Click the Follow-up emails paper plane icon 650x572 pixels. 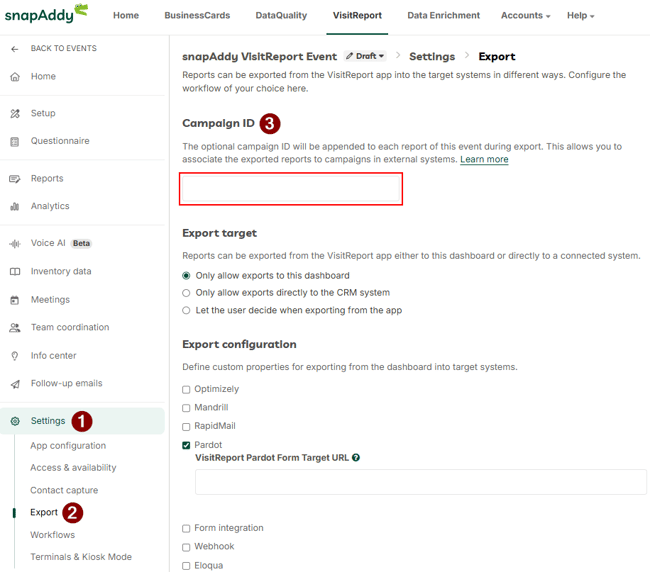[x=15, y=384]
